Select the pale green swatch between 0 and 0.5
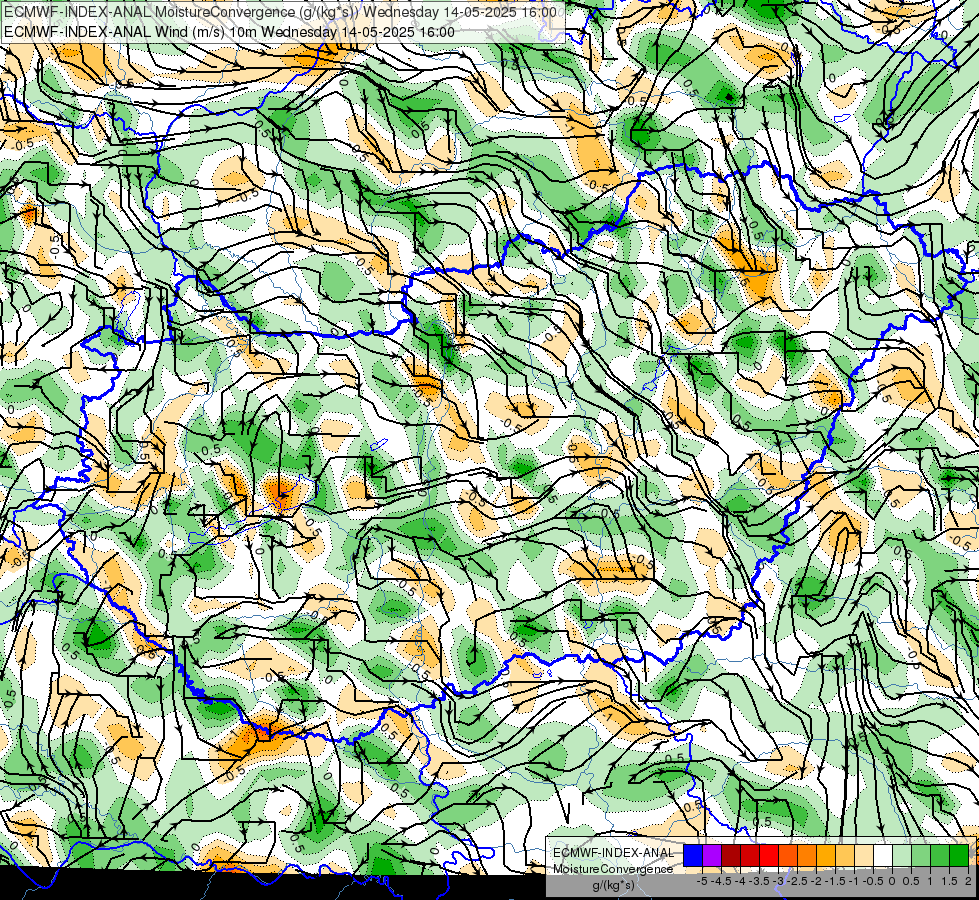Viewport: 979px width, 900px height. tap(902, 855)
